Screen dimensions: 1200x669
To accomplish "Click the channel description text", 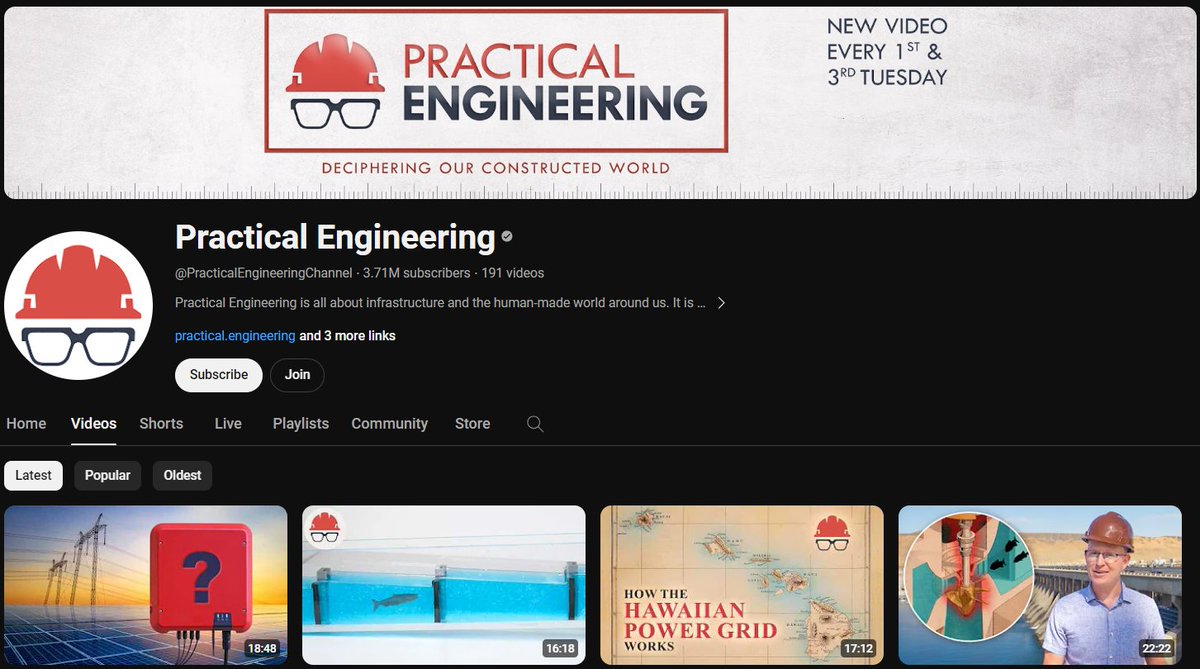I will click(x=440, y=303).
